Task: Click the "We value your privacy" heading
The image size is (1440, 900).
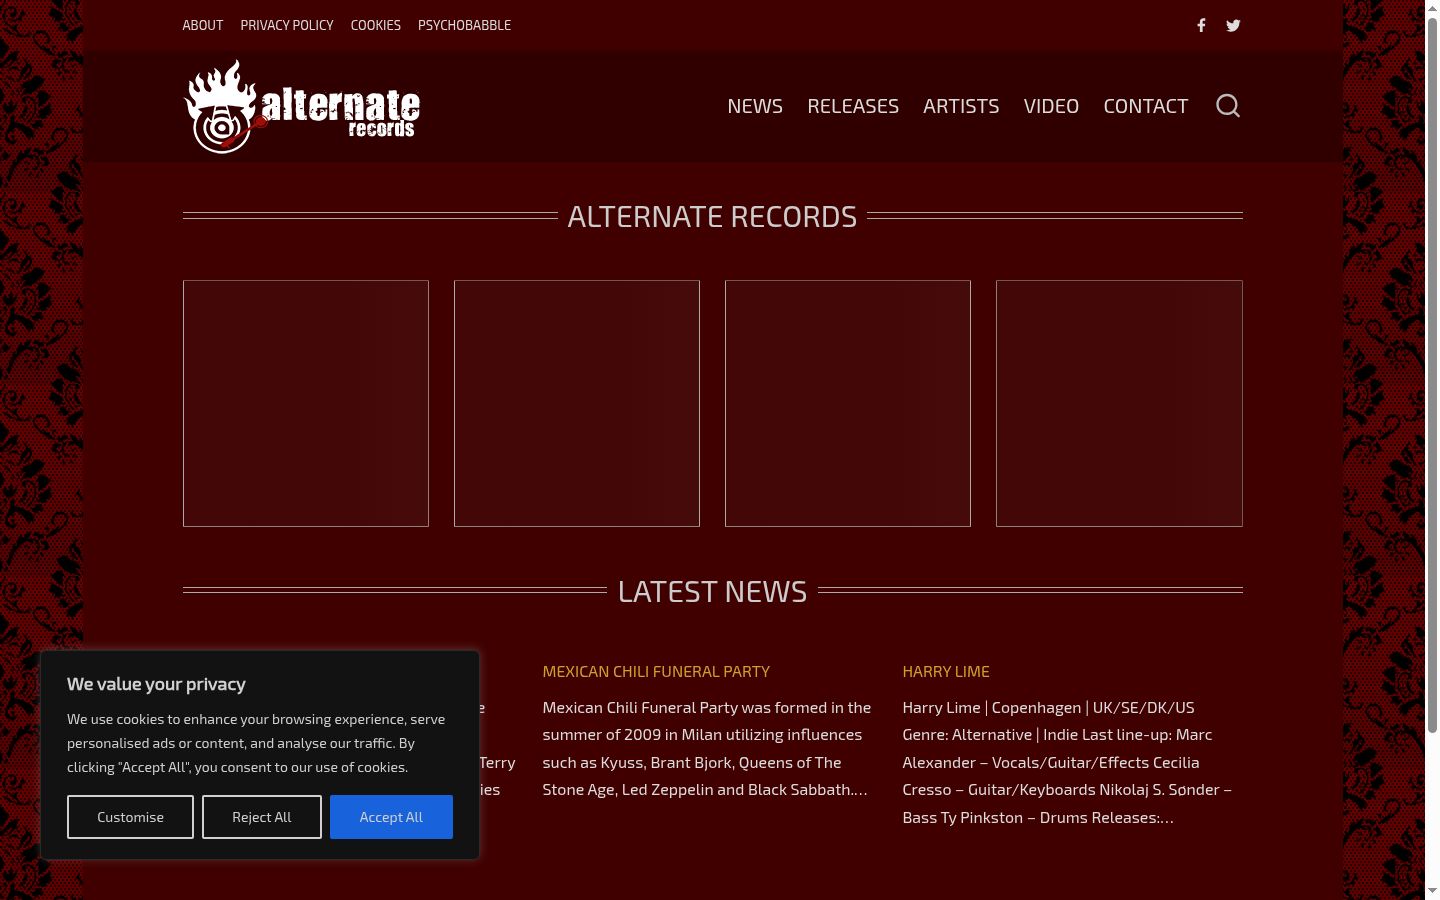Action: coord(156,684)
